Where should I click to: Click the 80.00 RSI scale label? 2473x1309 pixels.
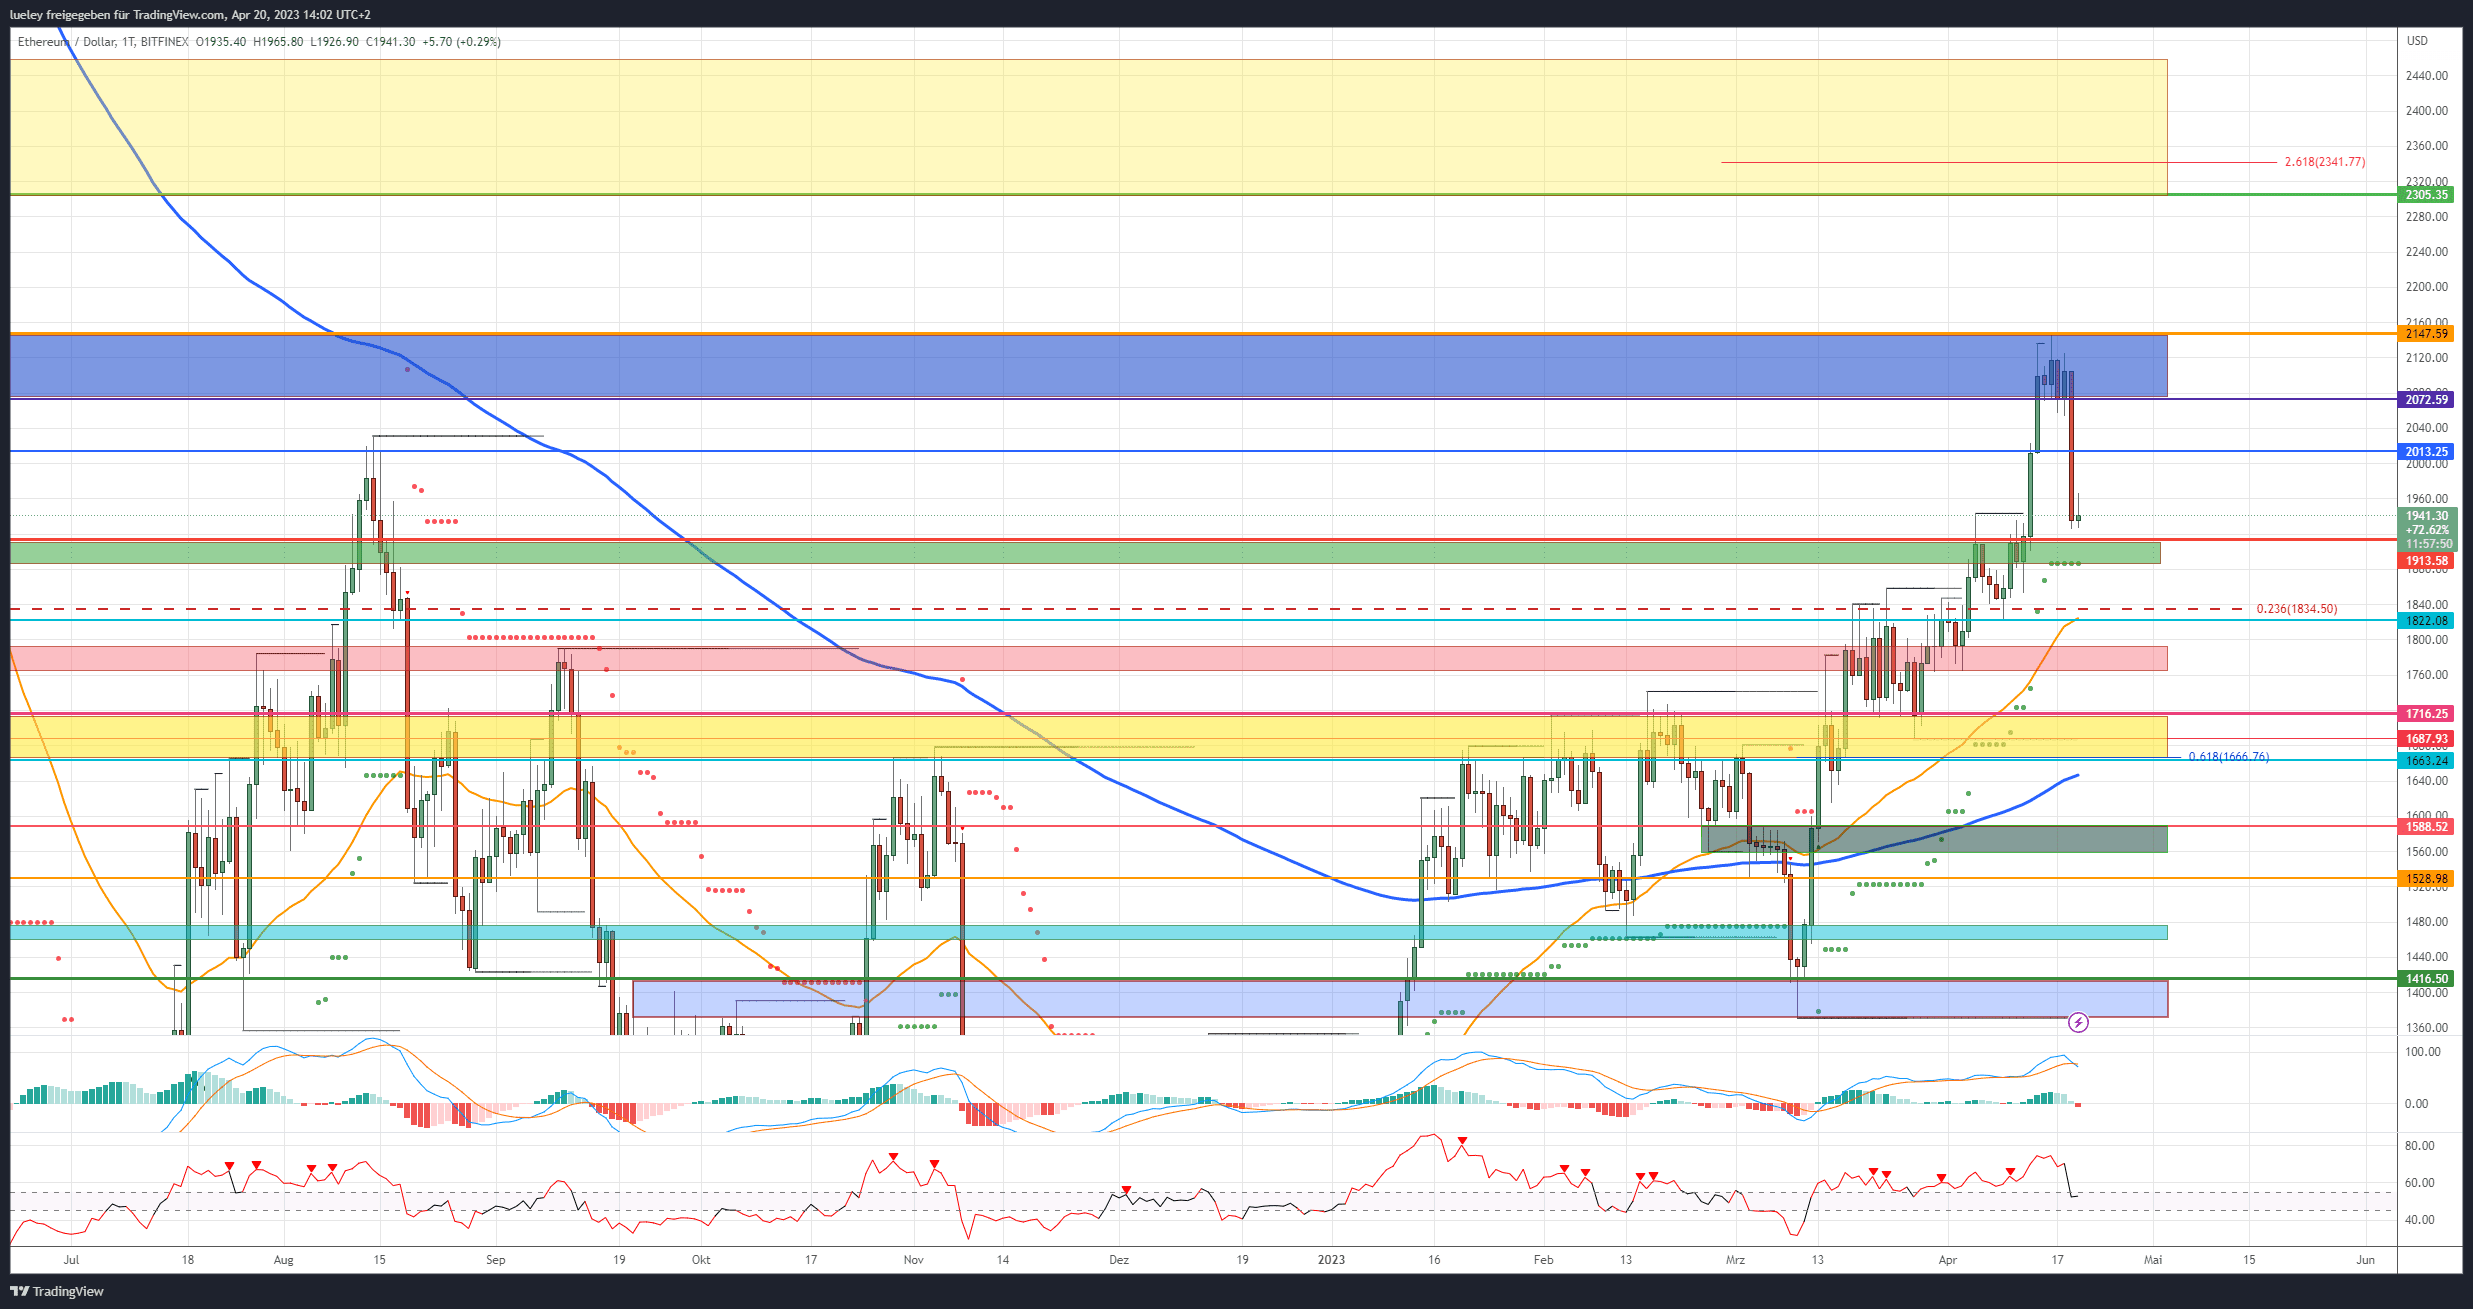tap(2420, 1146)
